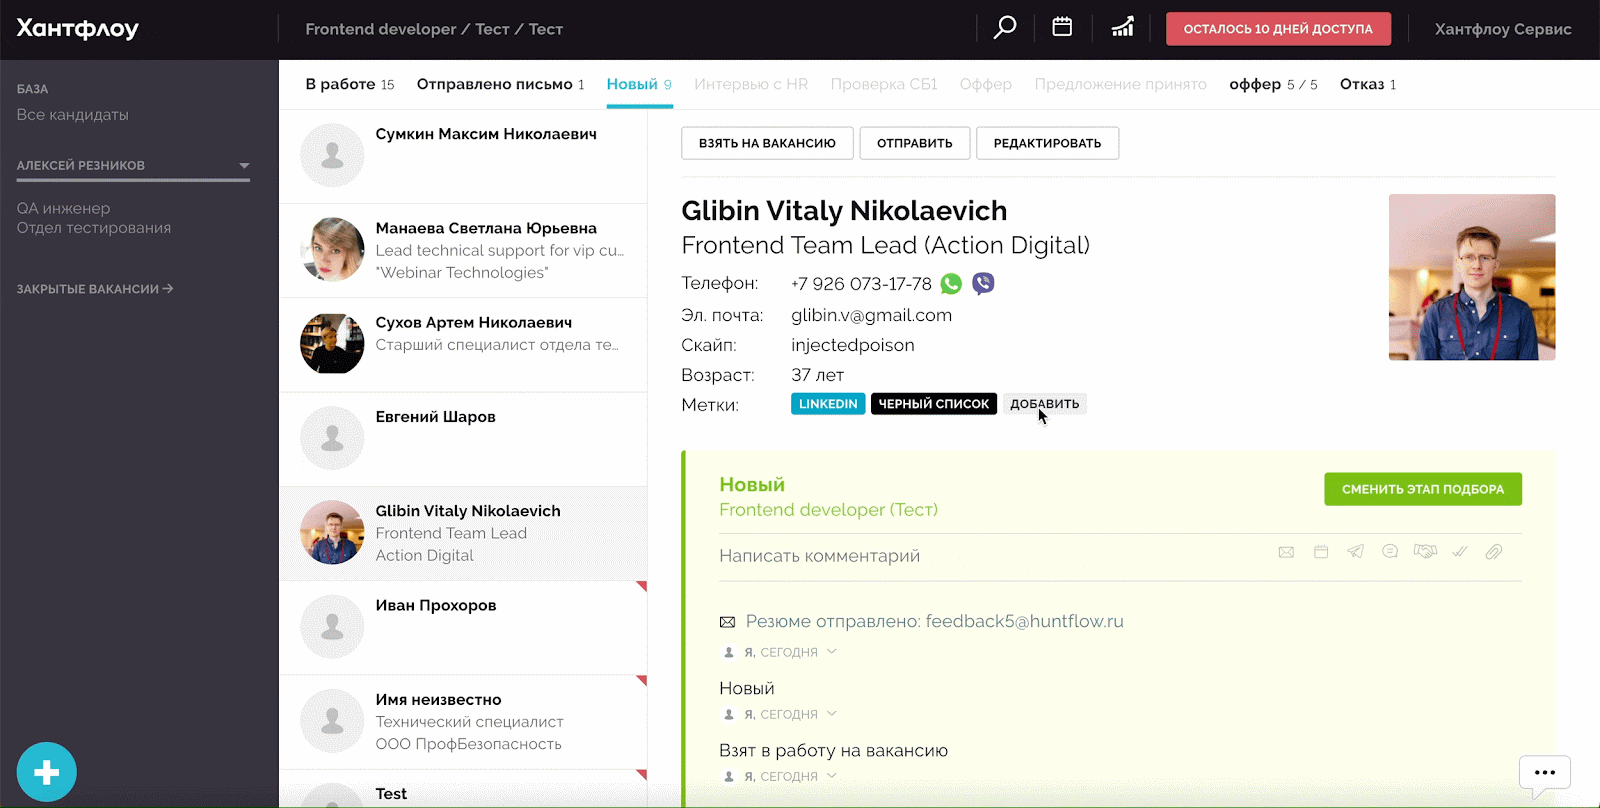Click the Frontend developer / Тест / Тест breadcrumb
This screenshot has height=808, width=1600.
(x=434, y=29)
